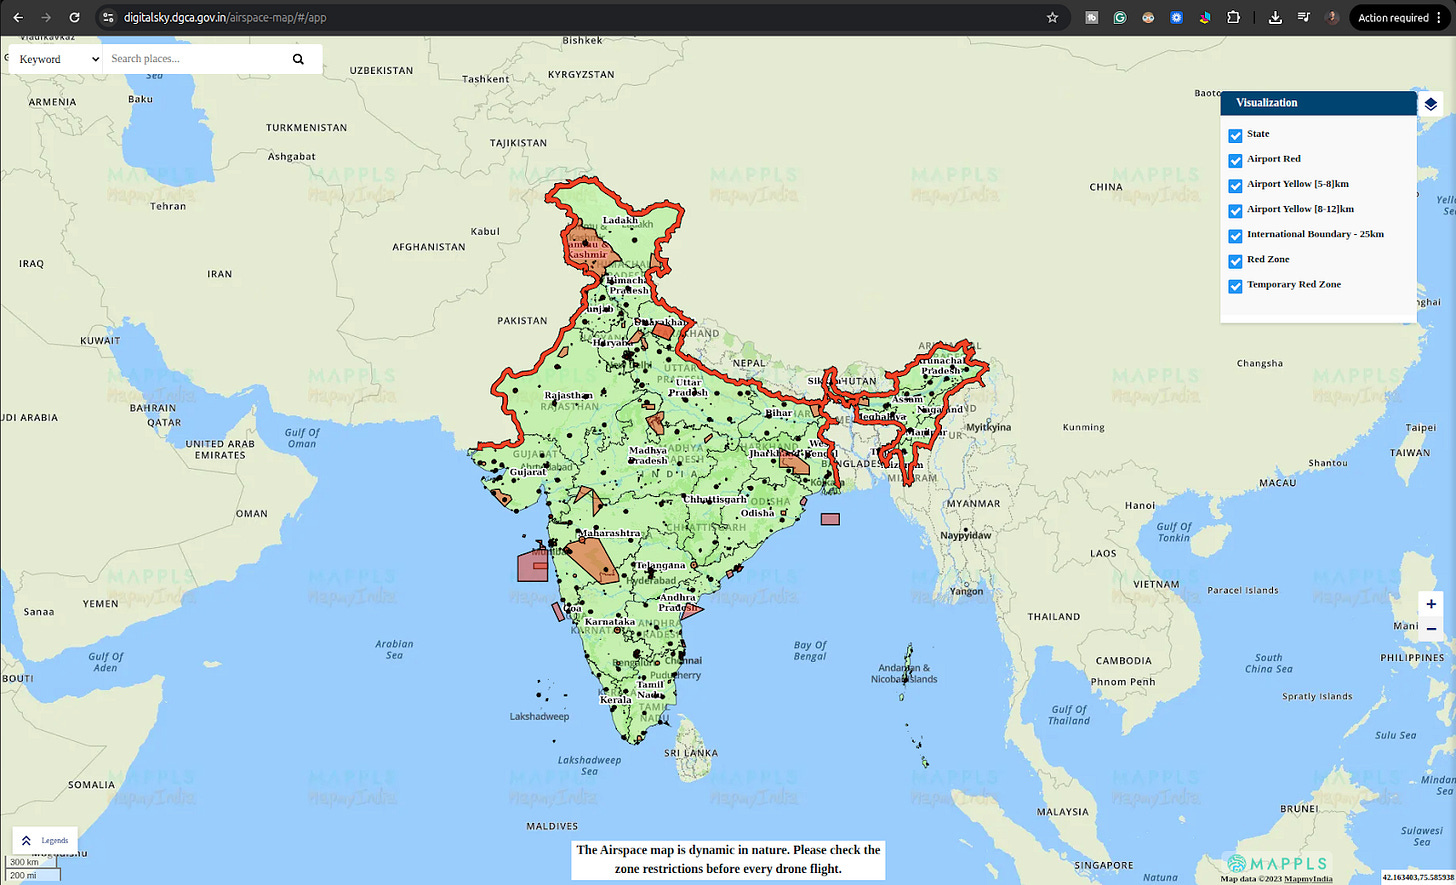Show browser downloads
This screenshot has width=1456, height=885.
pyautogui.click(x=1275, y=17)
